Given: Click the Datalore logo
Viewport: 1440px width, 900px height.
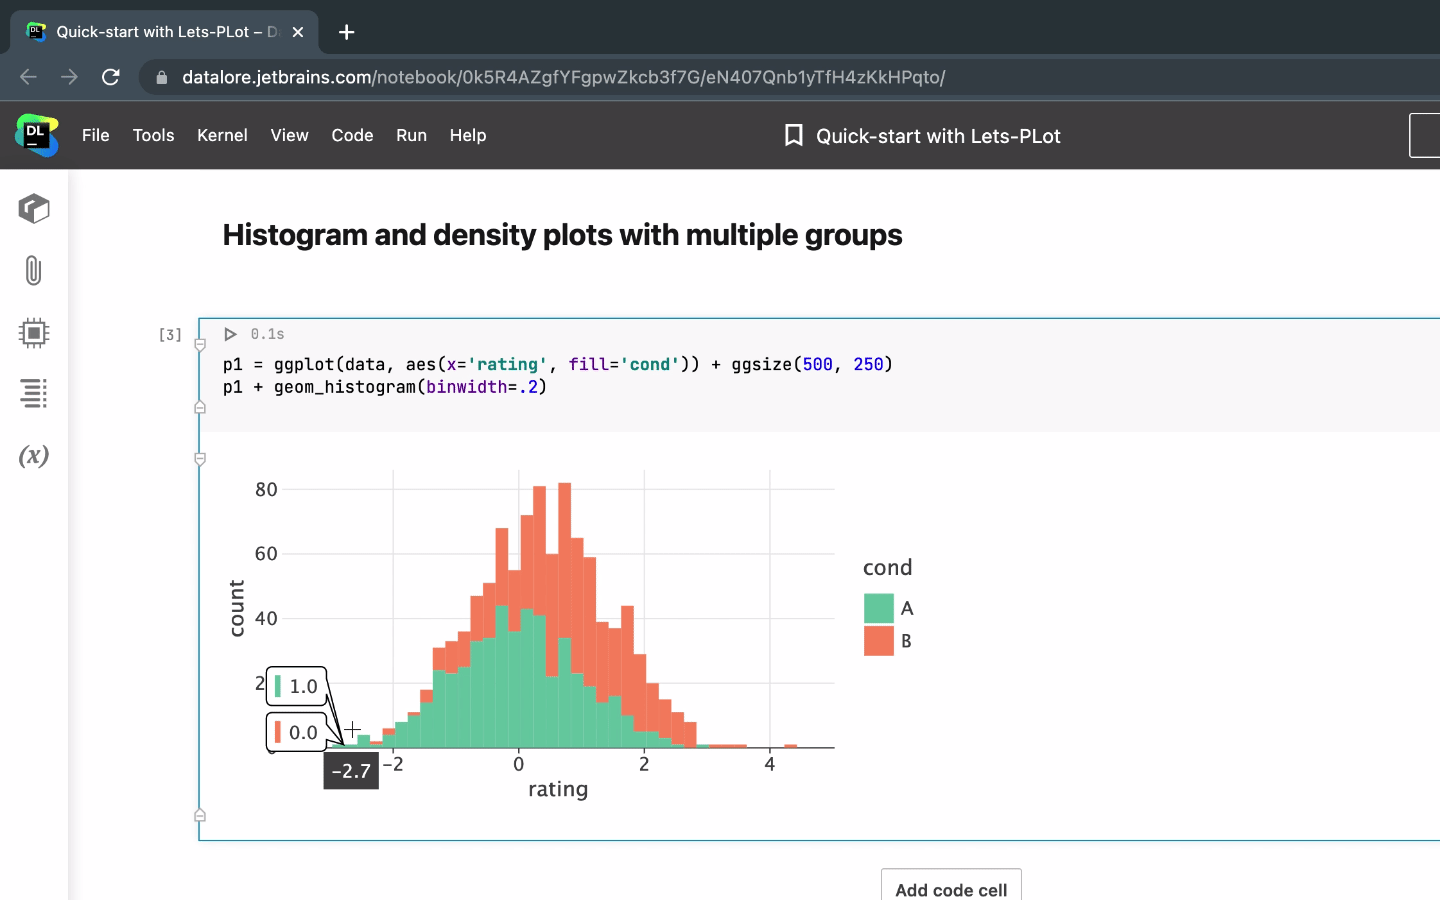Looking at the screenshot, I should point(36,135).
